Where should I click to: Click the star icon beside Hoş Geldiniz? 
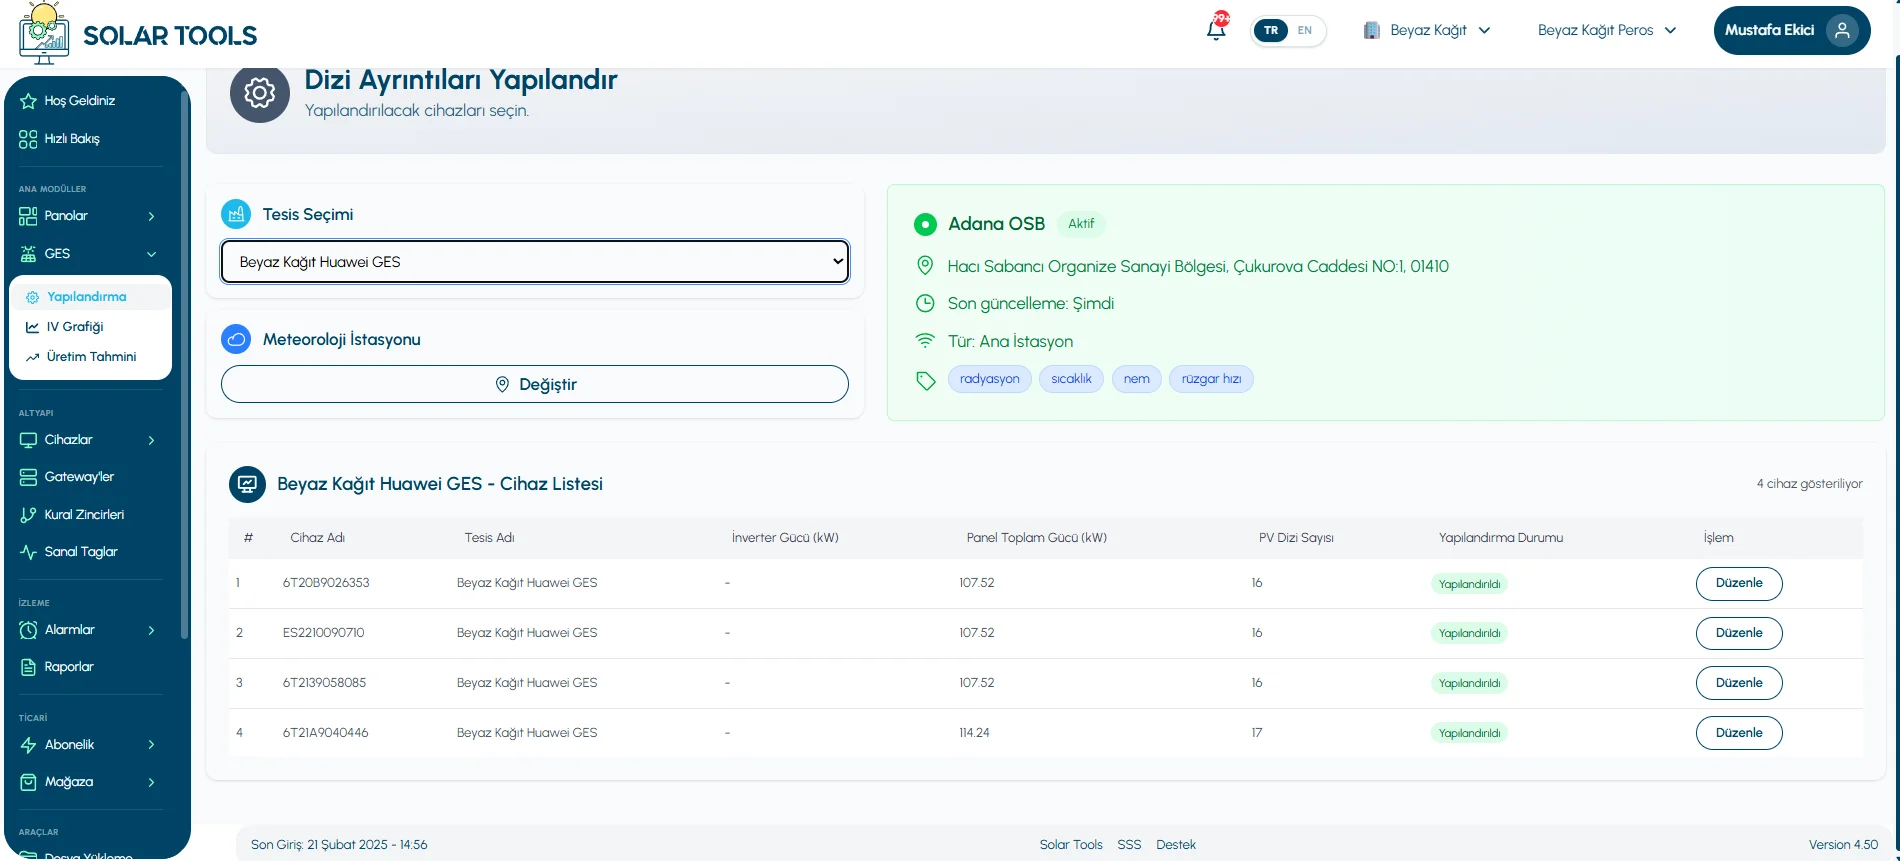[x=28, y=101]
